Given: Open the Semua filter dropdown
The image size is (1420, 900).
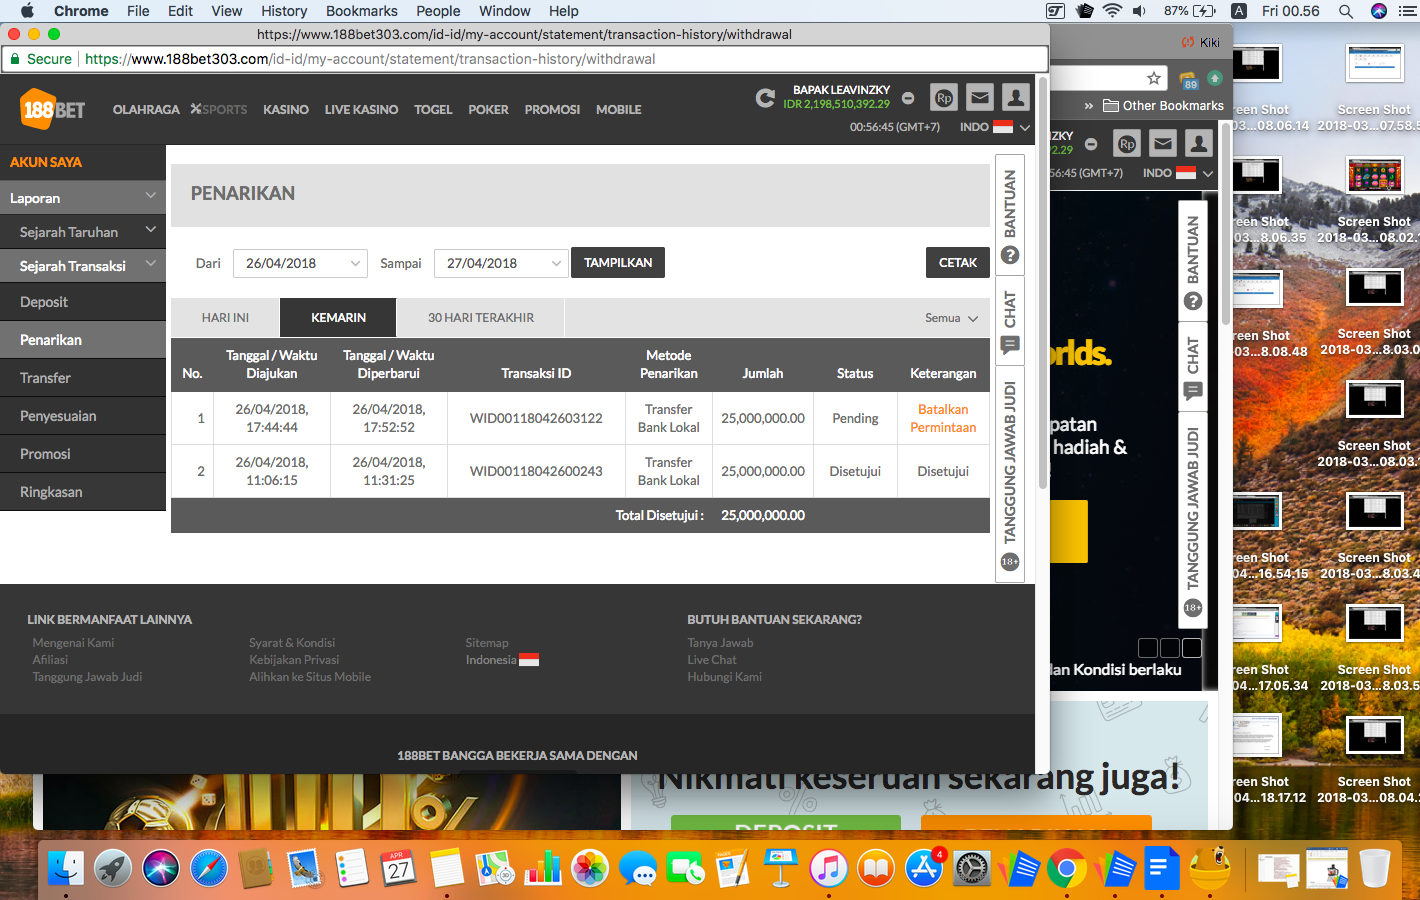Looking at the screenshot, I should [x=951, y=318].
